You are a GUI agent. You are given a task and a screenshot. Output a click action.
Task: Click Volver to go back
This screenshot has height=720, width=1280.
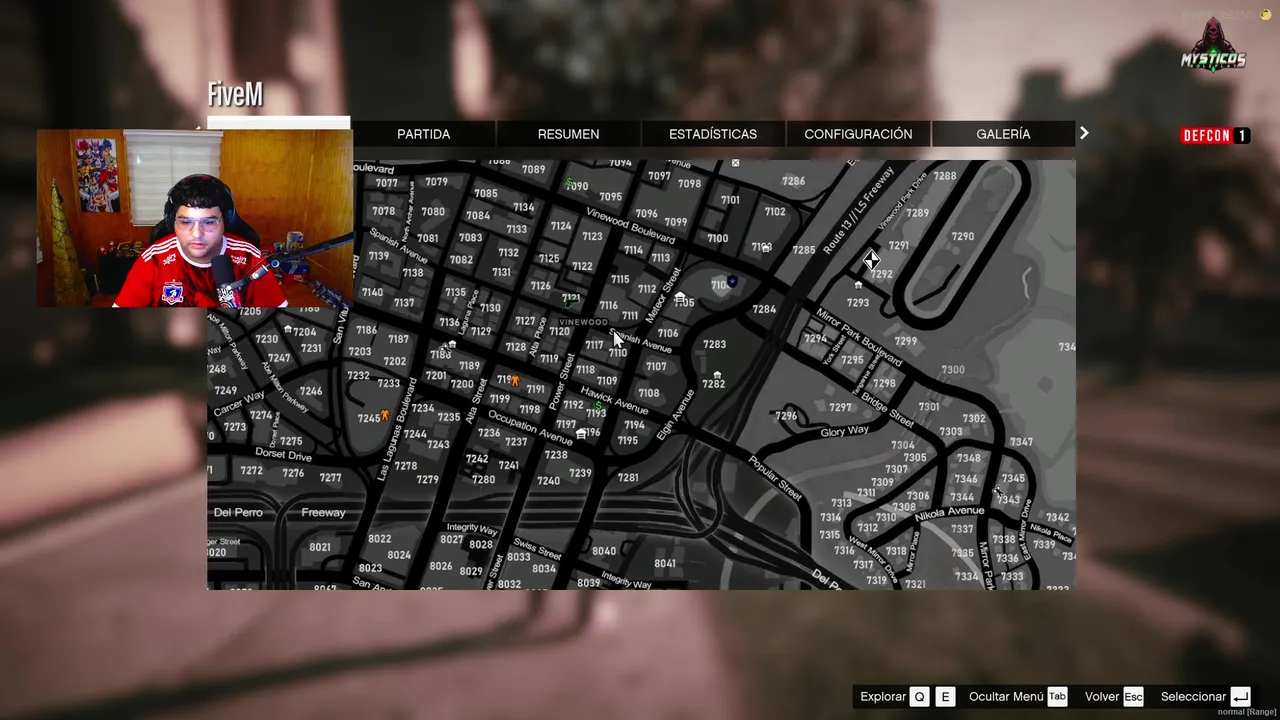[x=1102, y=697]
